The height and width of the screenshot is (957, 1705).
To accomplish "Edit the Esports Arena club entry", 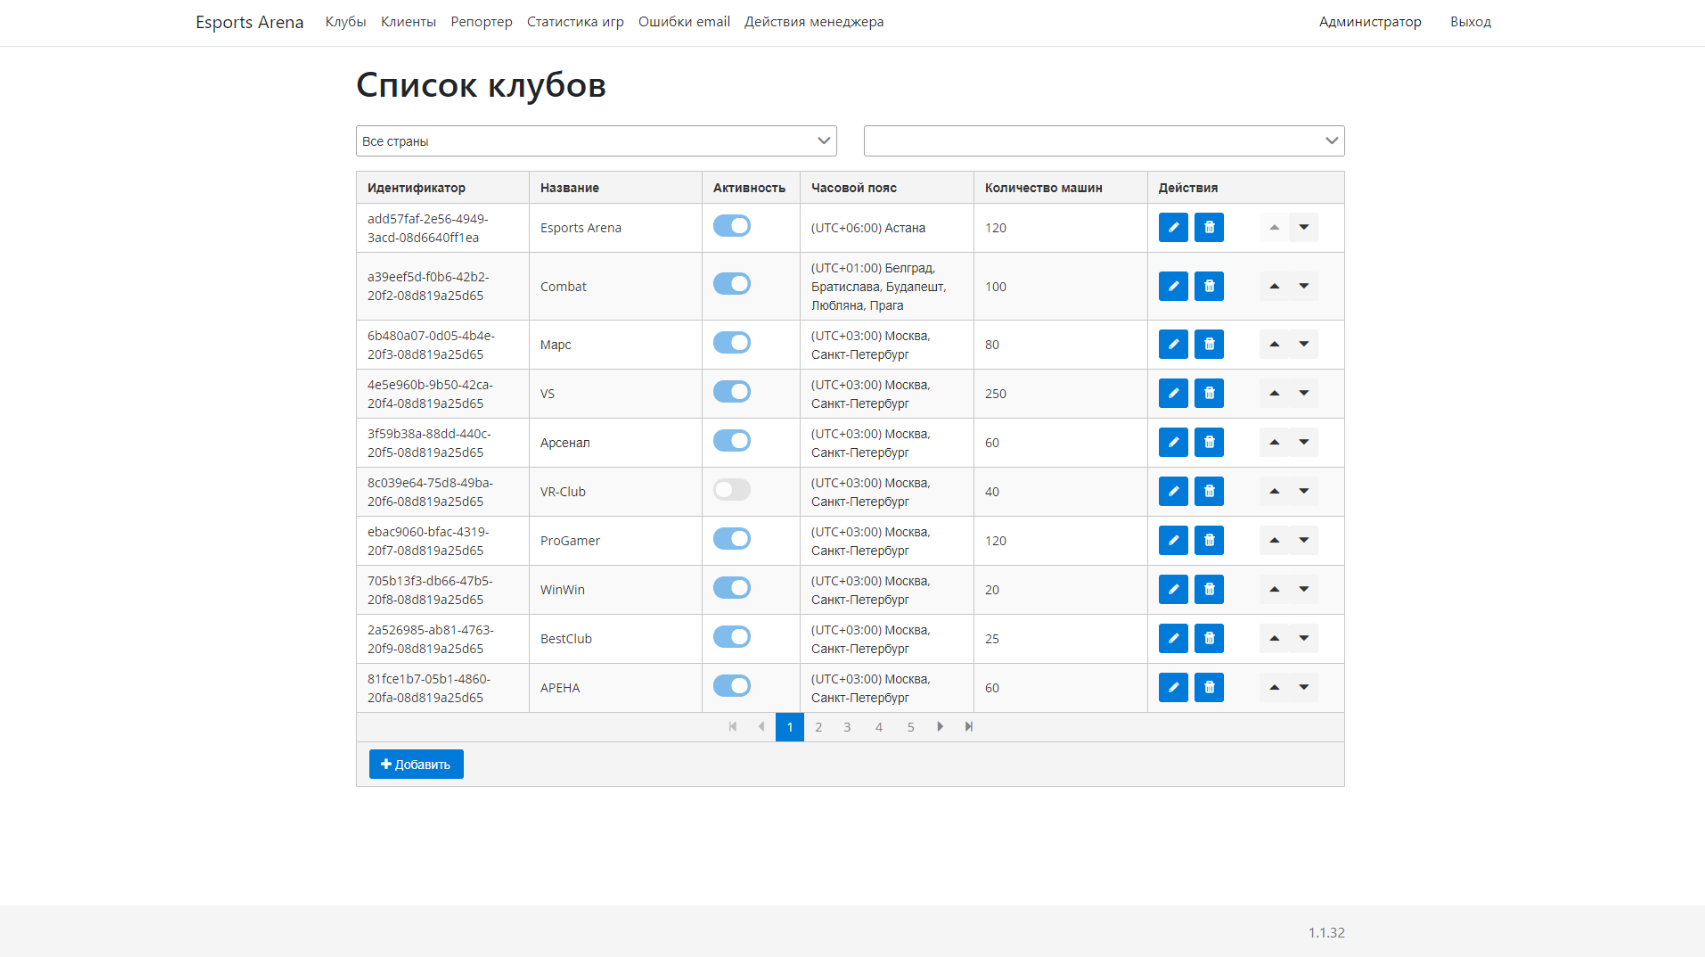I will (x=1173, y=228).
